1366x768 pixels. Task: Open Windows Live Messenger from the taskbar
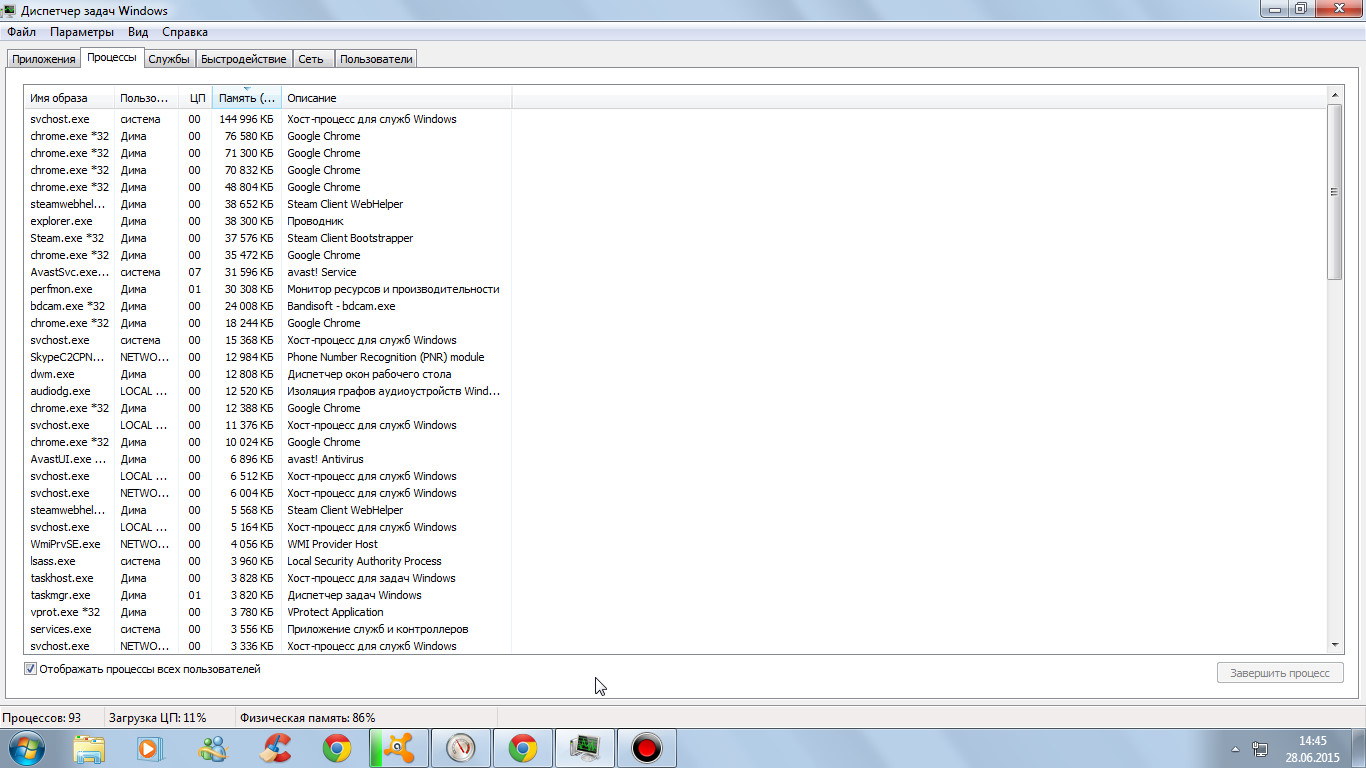[213, 748]
